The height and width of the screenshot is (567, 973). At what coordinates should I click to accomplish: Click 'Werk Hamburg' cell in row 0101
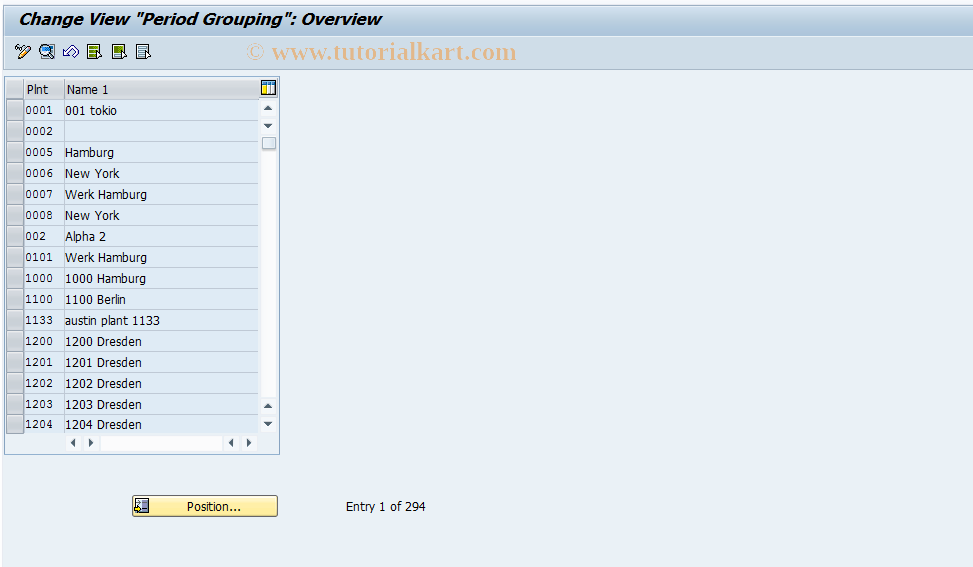point(161,257)
